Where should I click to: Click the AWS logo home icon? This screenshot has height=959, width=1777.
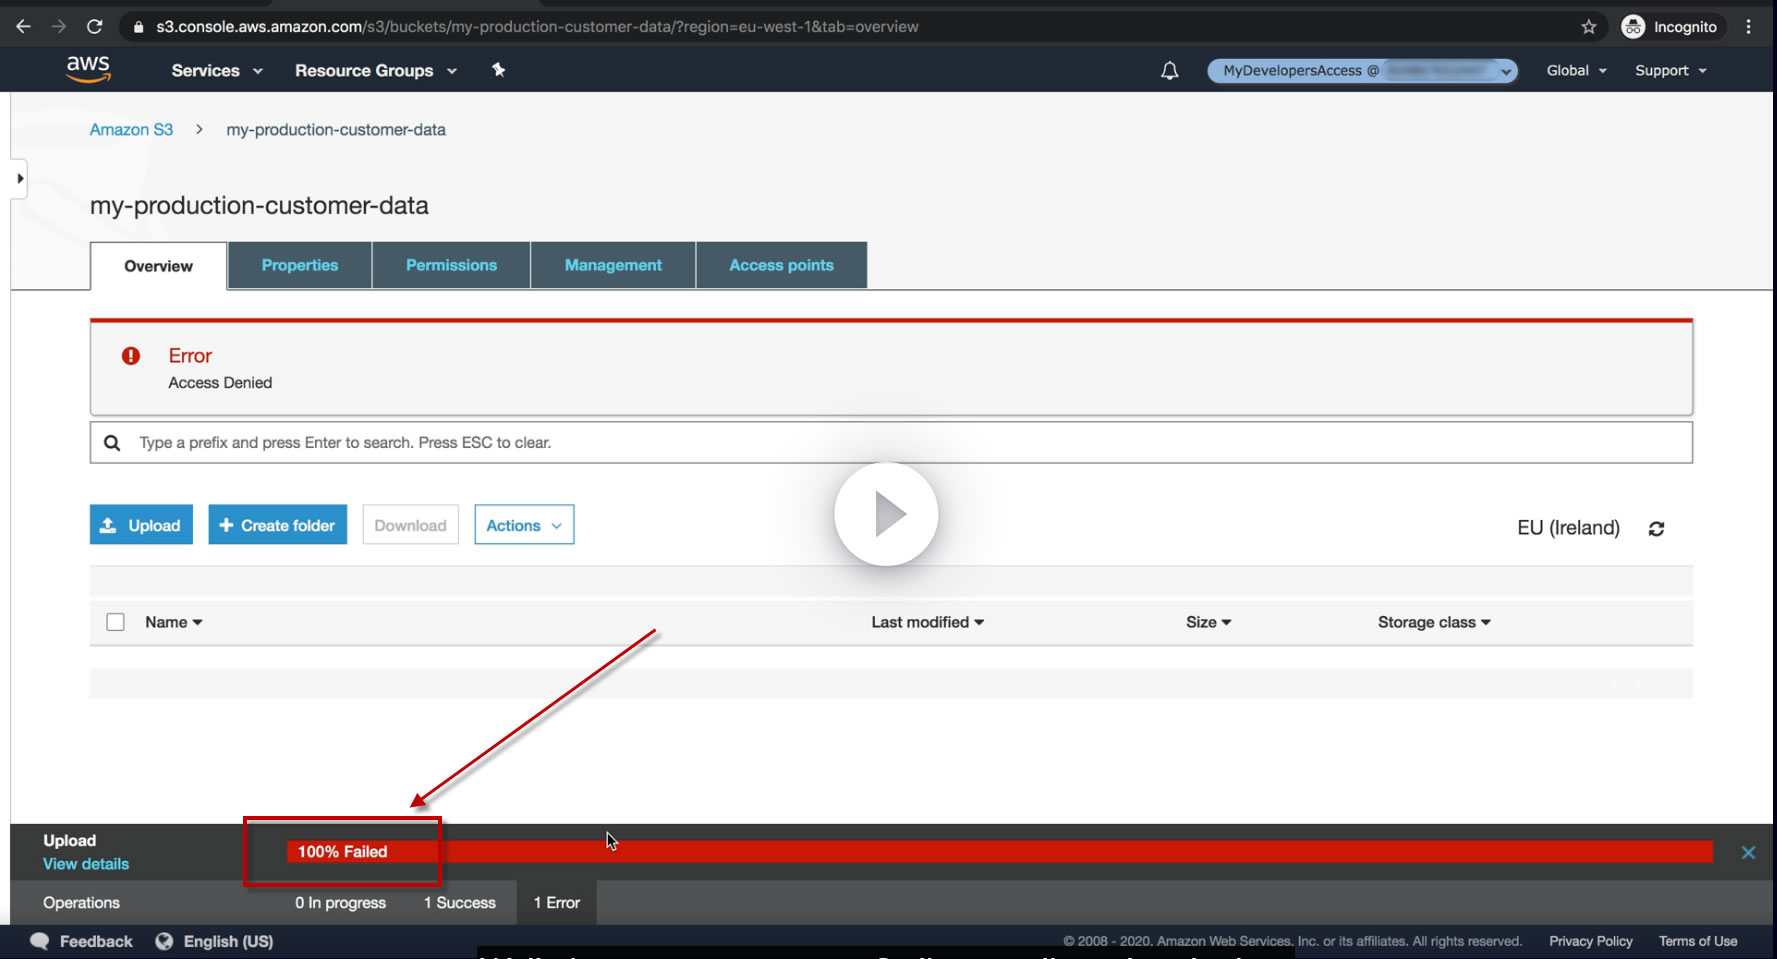point(88,69)
